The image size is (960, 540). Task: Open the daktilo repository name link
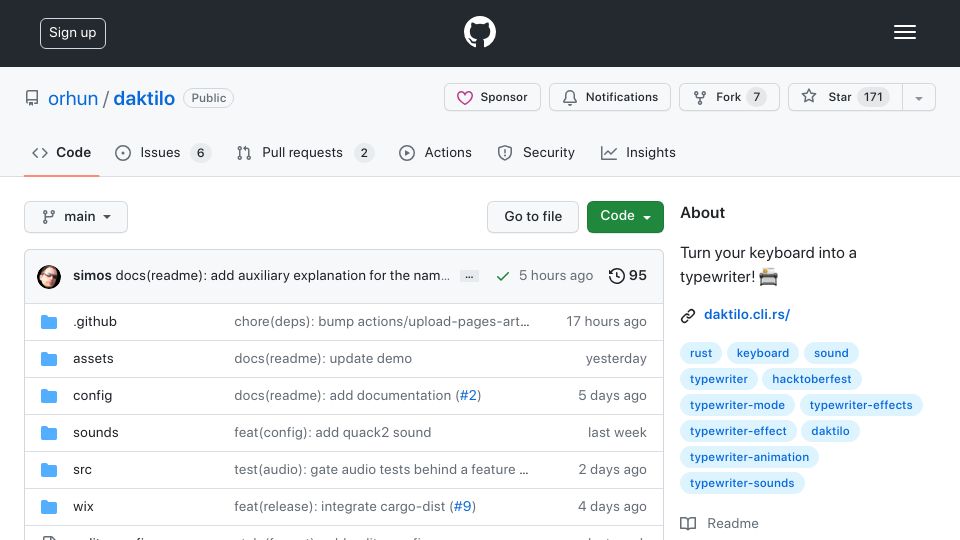144,98
